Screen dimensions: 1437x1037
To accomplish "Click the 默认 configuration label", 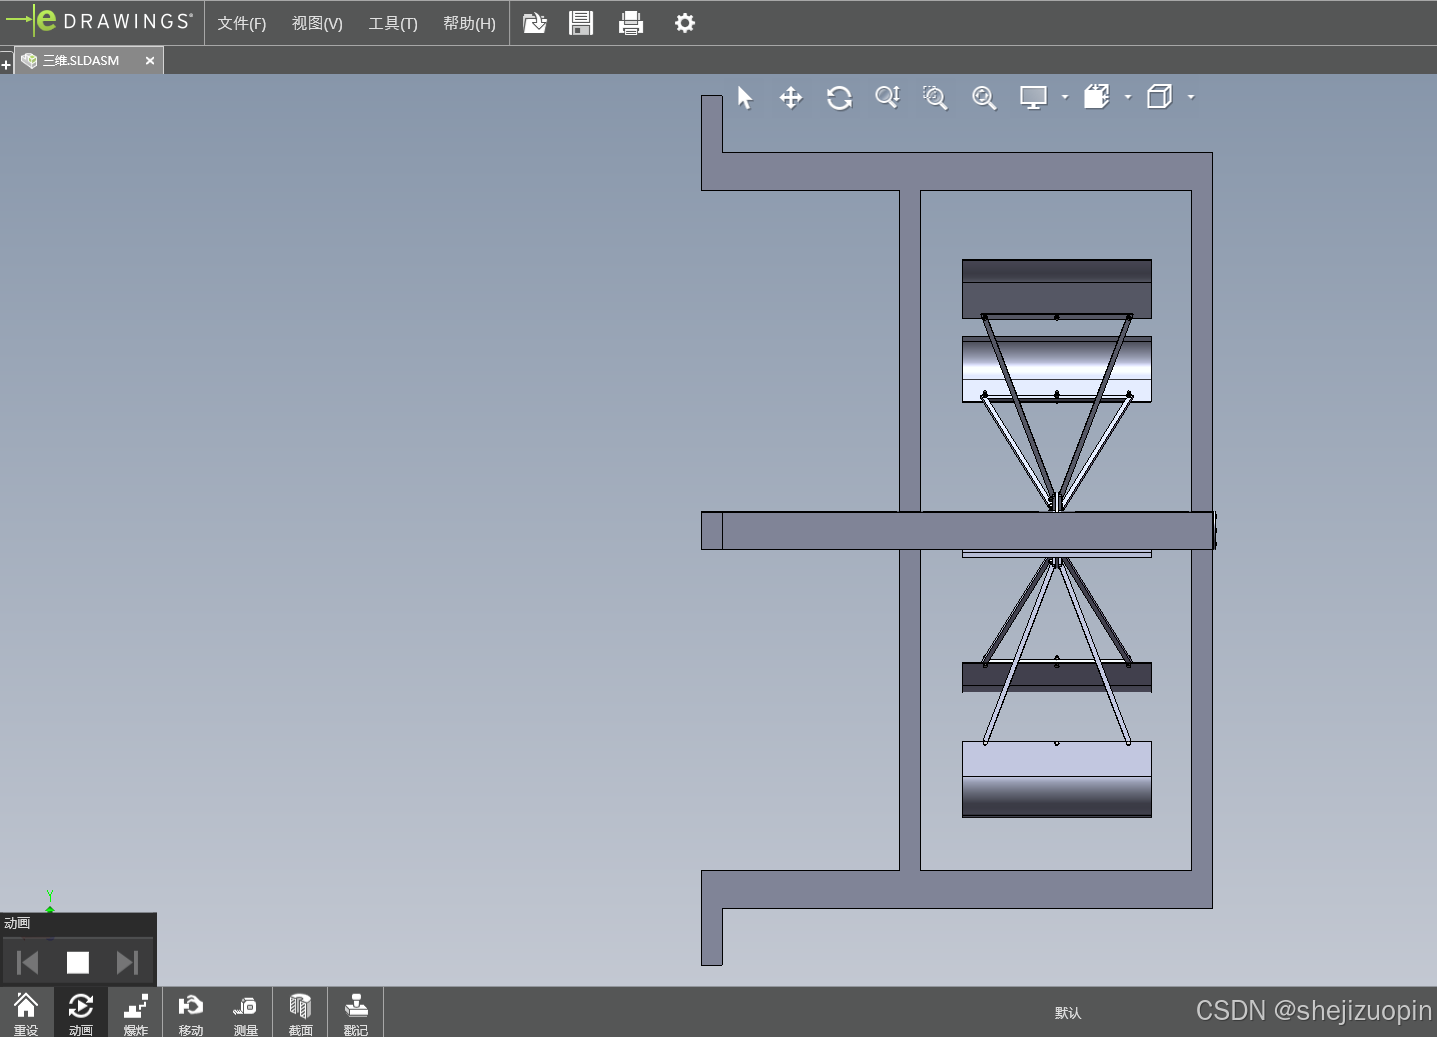I will [1068, 1013].
